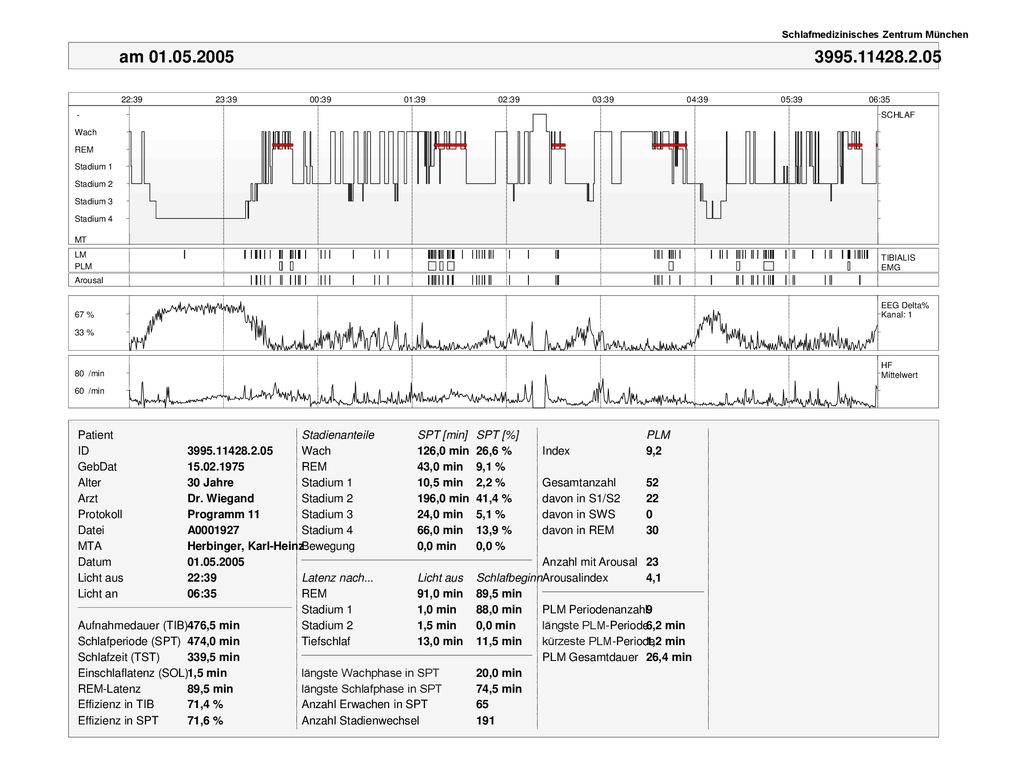The height and width of the screenshot is (768, 1024).
Task: Select the 22:39 time axis label
Action: 131,100
